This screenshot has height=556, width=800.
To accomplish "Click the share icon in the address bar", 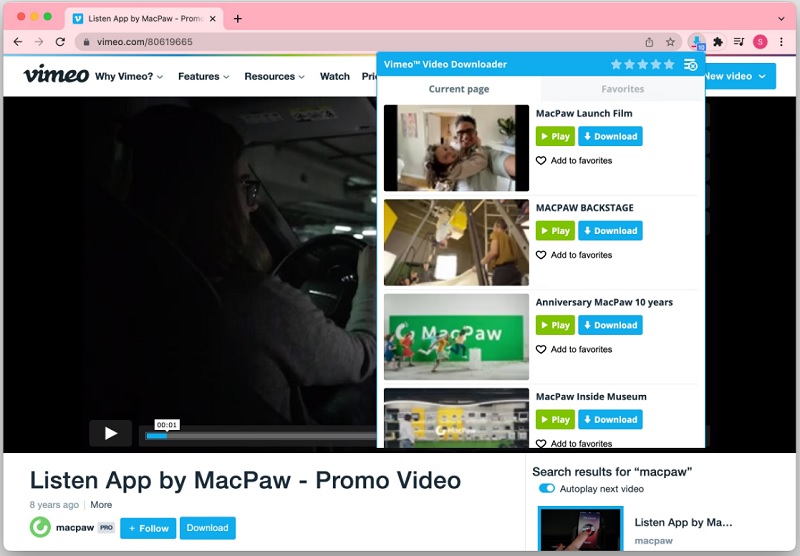I will point(649,42).
